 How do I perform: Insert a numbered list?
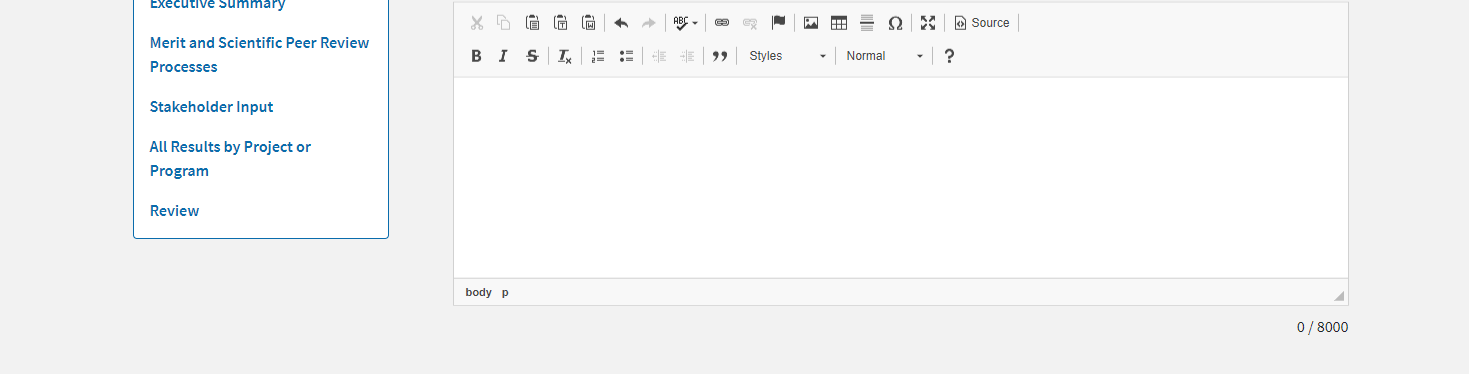point(598,56)
